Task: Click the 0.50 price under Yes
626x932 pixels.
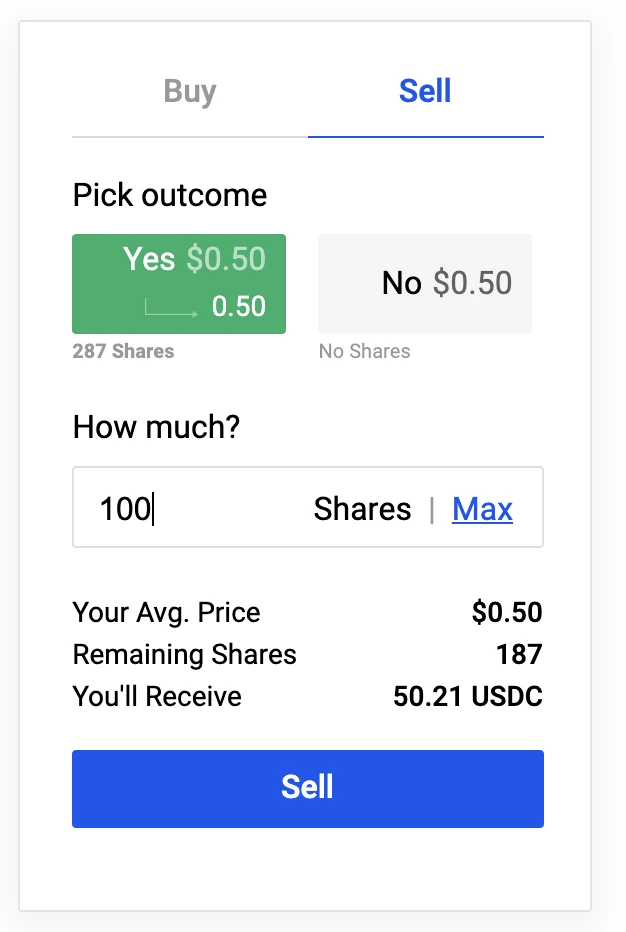Action: [x=238, y=307]
